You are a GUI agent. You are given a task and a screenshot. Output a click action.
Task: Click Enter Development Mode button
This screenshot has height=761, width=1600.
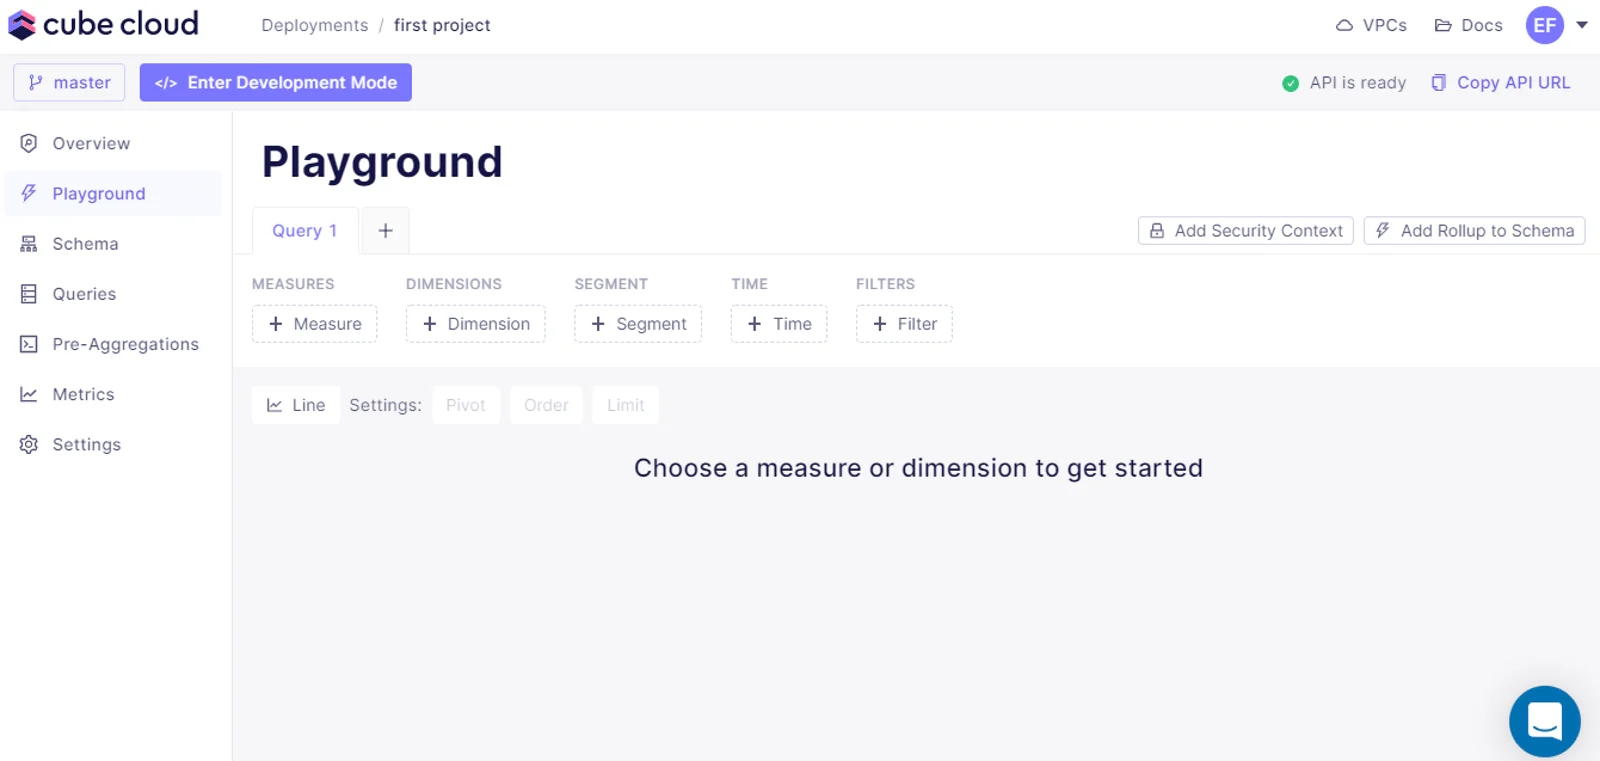276,82
